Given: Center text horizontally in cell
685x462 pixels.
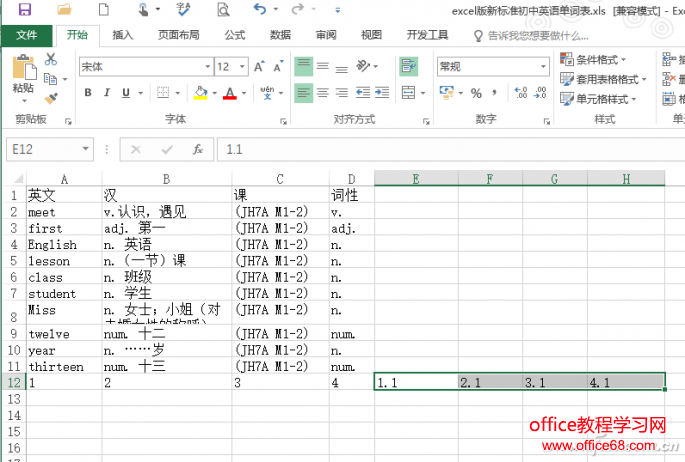Looking at the screenshot, I should click(323, 93).
